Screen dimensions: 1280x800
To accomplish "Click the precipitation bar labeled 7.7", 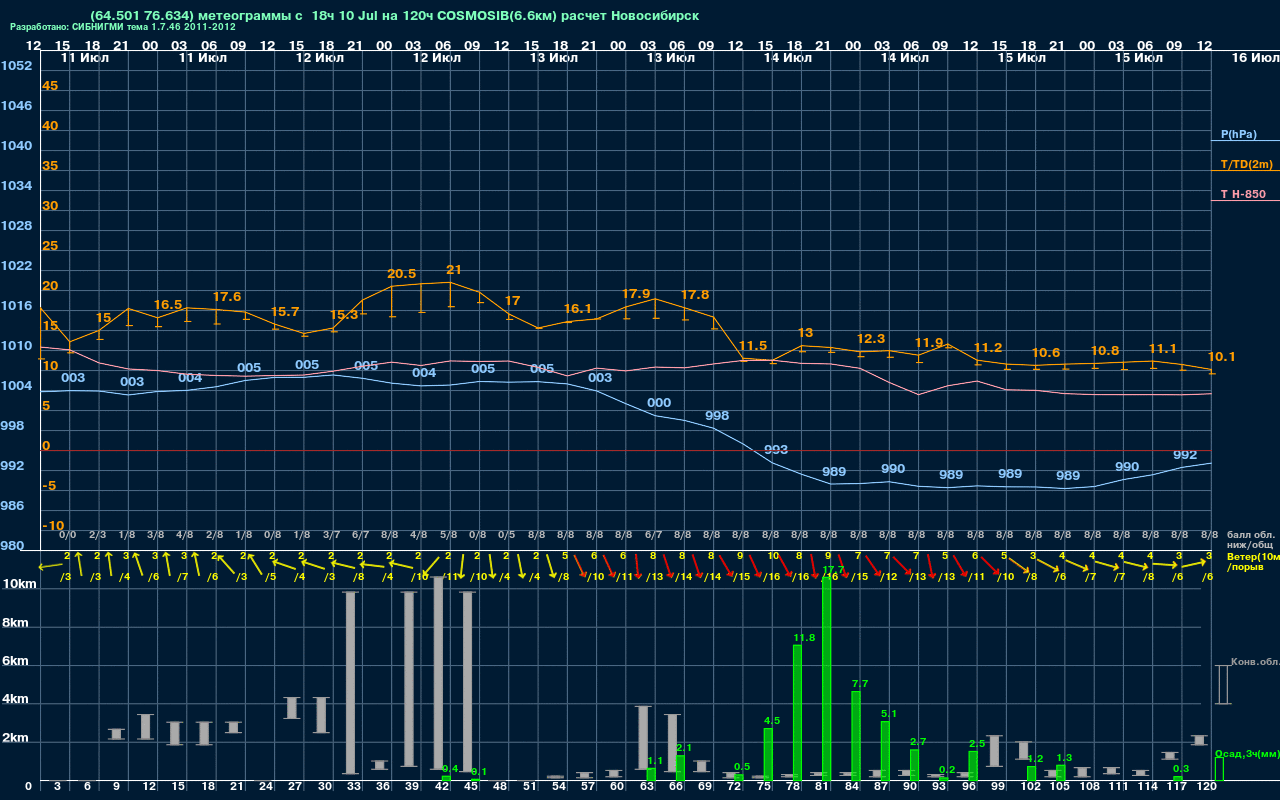I will 856,736.
